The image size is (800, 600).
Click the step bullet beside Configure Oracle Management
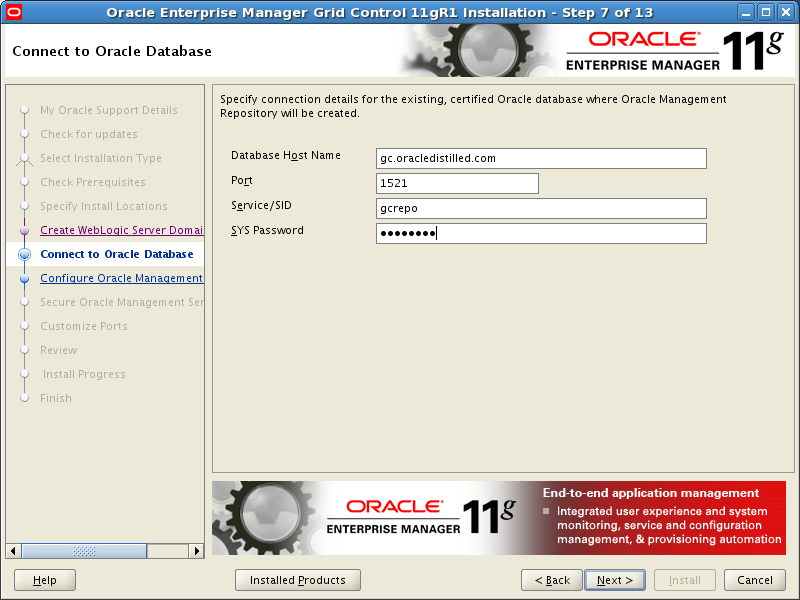coord(24,279)
